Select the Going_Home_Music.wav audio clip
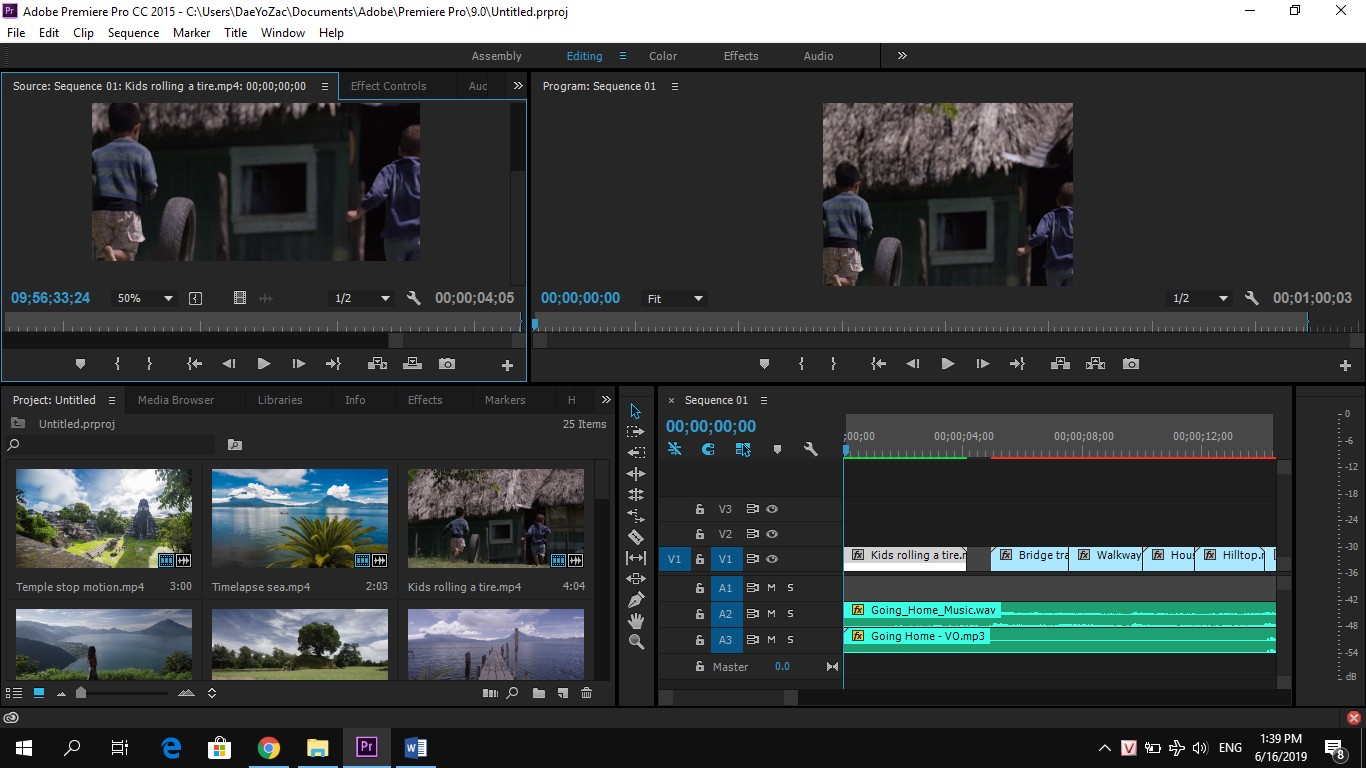 coord(1060,614)
